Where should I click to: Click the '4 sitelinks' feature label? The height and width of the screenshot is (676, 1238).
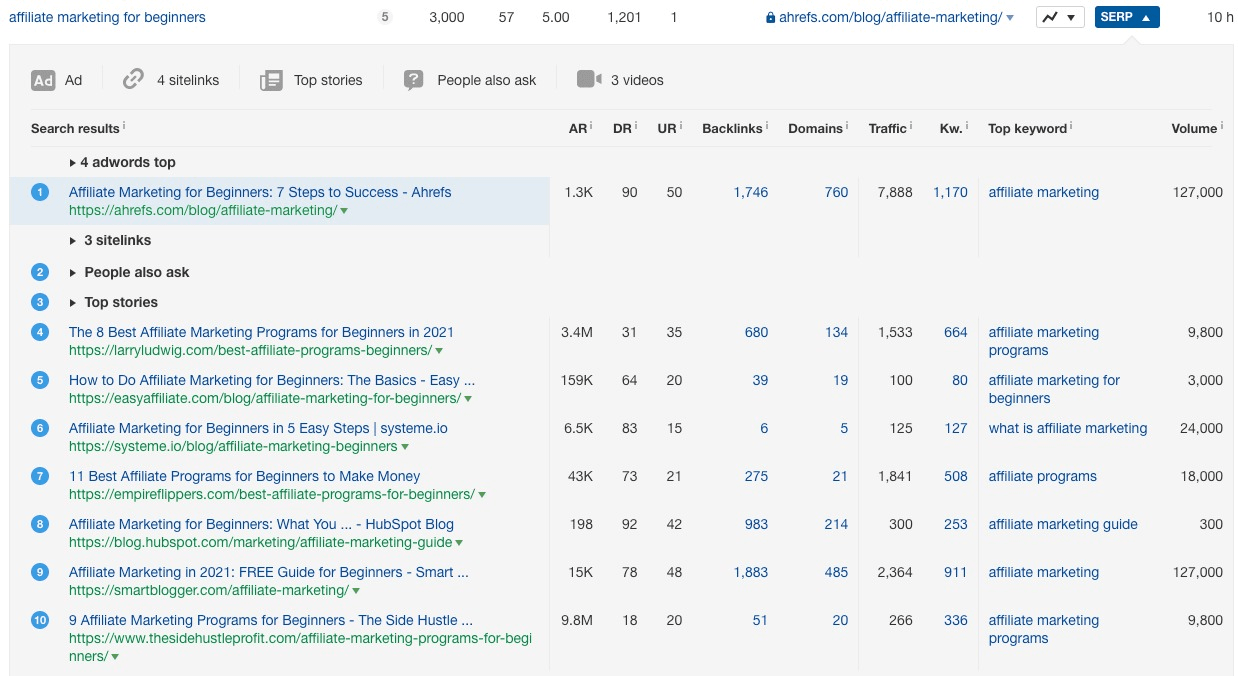[188, 80]
